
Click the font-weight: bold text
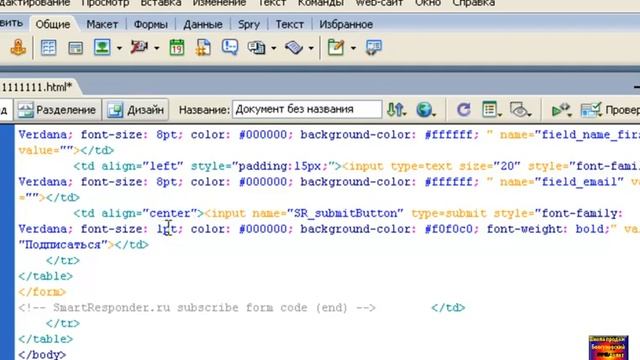tap(545, 229)
